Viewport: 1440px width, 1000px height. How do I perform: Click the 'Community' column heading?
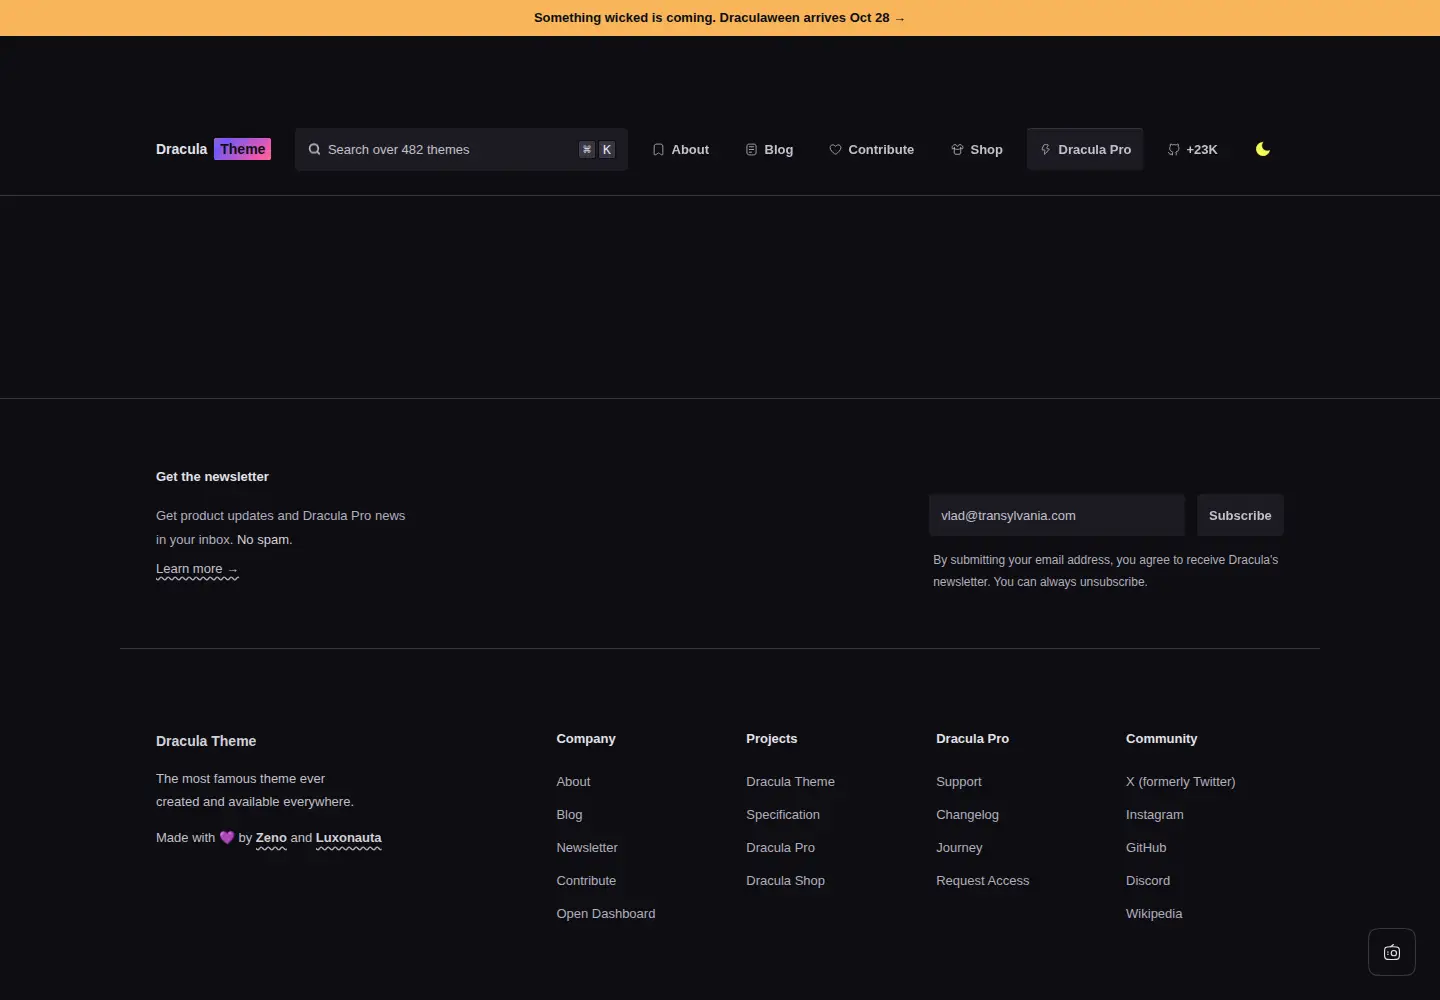click(x=1161, y=739)
